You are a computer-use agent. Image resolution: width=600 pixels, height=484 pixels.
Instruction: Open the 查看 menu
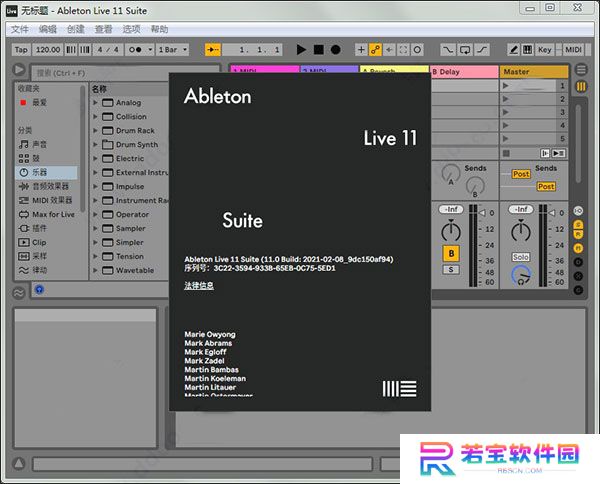click(103, 29)
